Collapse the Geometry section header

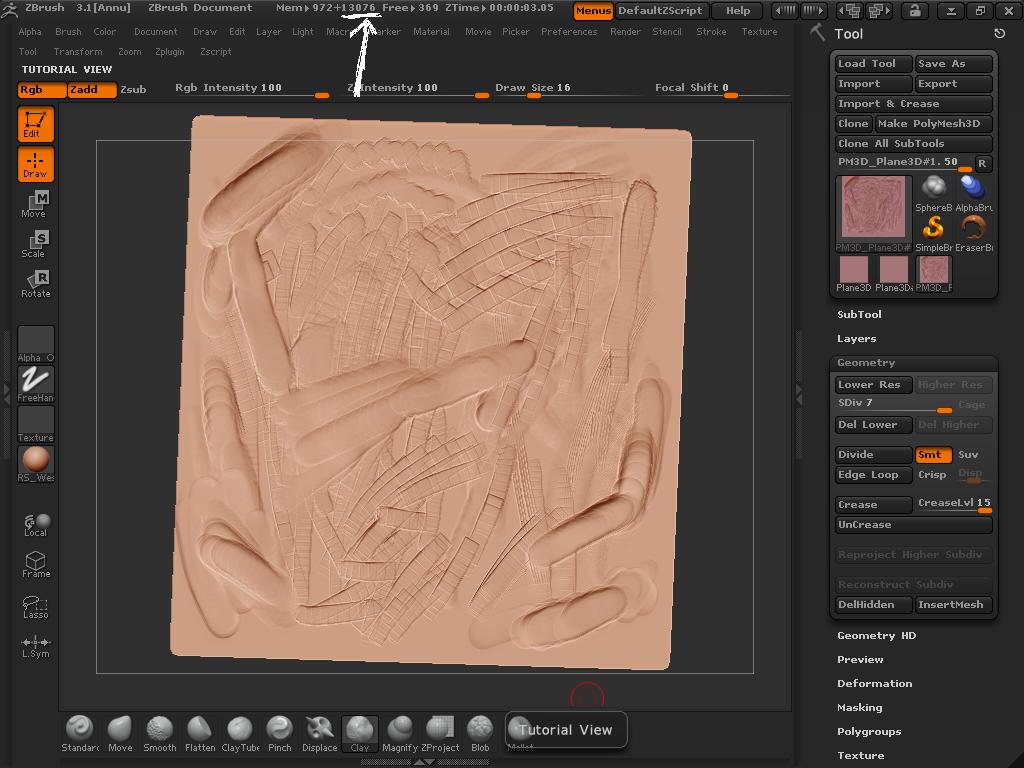[866, 362]
